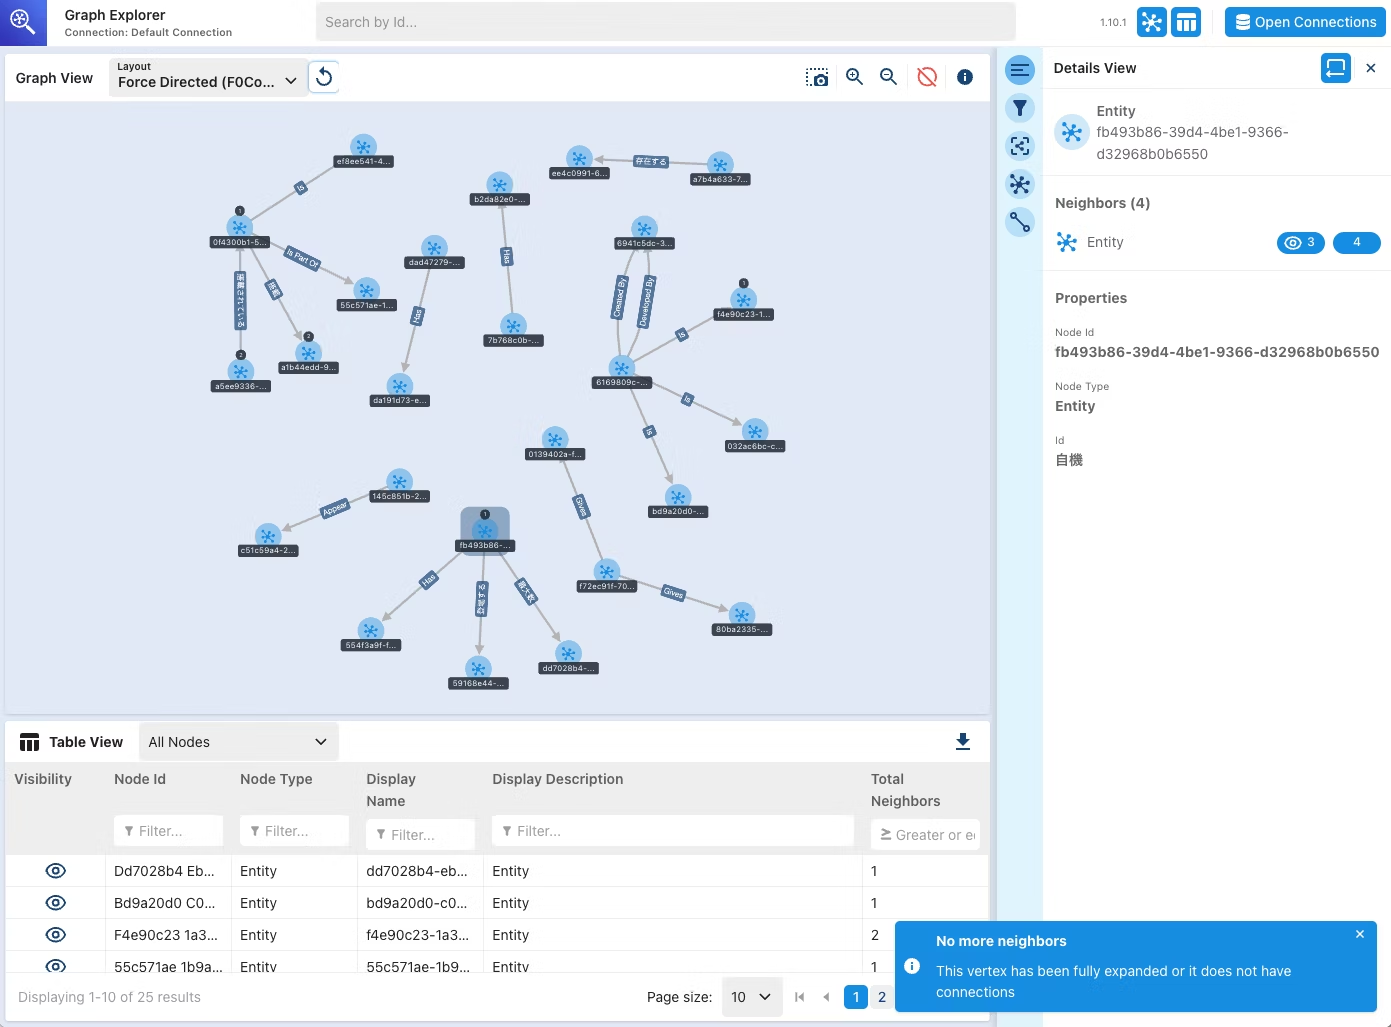Toggle visibility of 55c571ae row
The height and width of the screenshot is (1027, 1391).
[x=56, y=966]
